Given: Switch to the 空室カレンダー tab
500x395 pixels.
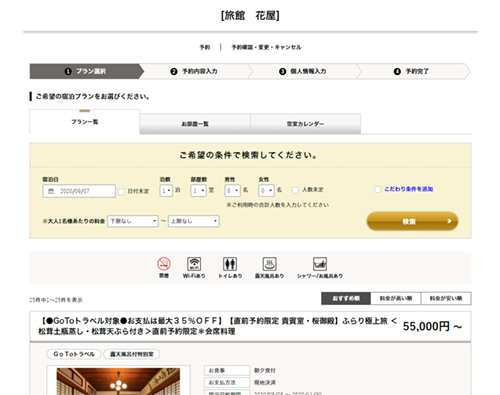Looking at the screenshot, I should [x=305, y=124].
